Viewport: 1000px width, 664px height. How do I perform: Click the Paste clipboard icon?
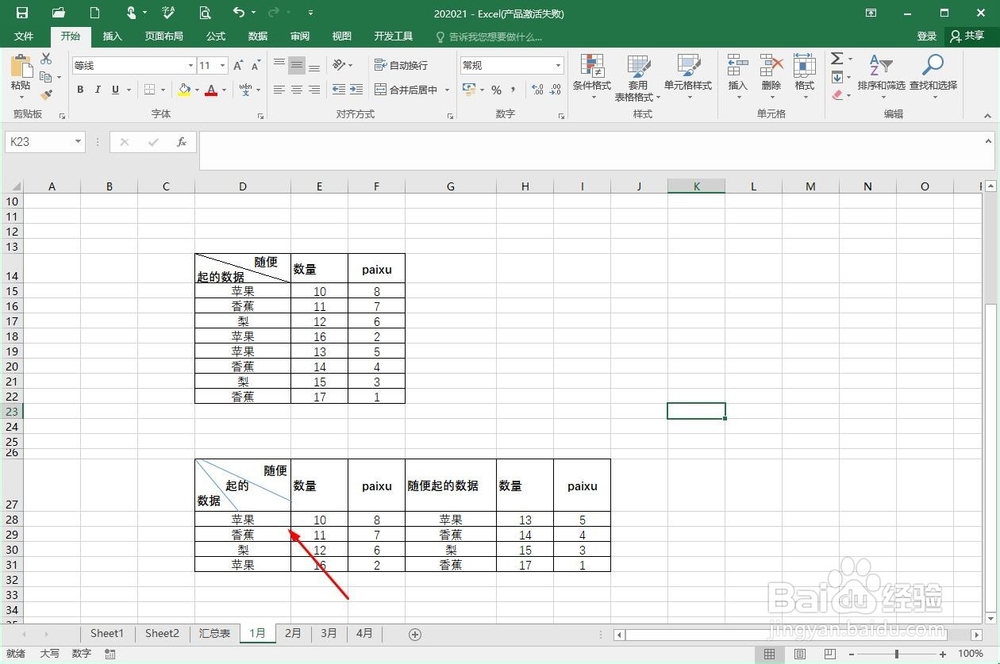[21, 66]
